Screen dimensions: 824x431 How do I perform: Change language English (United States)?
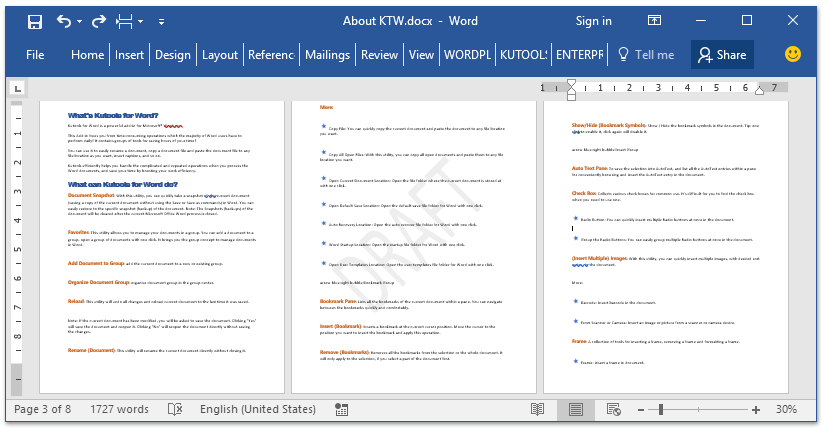point(258,409)
